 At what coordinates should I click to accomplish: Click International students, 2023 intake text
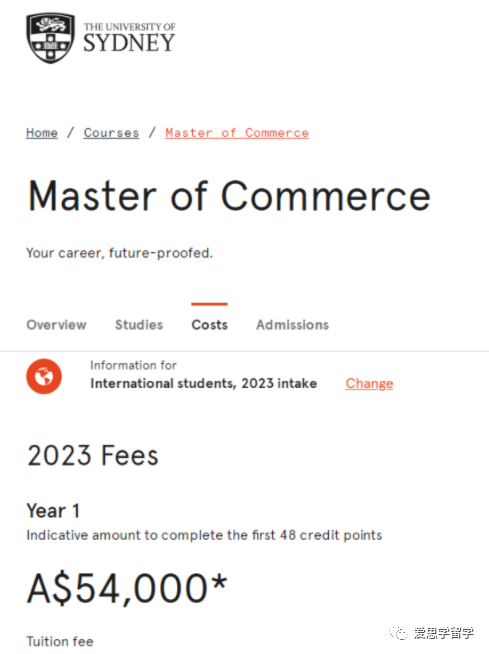tap(204, 384)
